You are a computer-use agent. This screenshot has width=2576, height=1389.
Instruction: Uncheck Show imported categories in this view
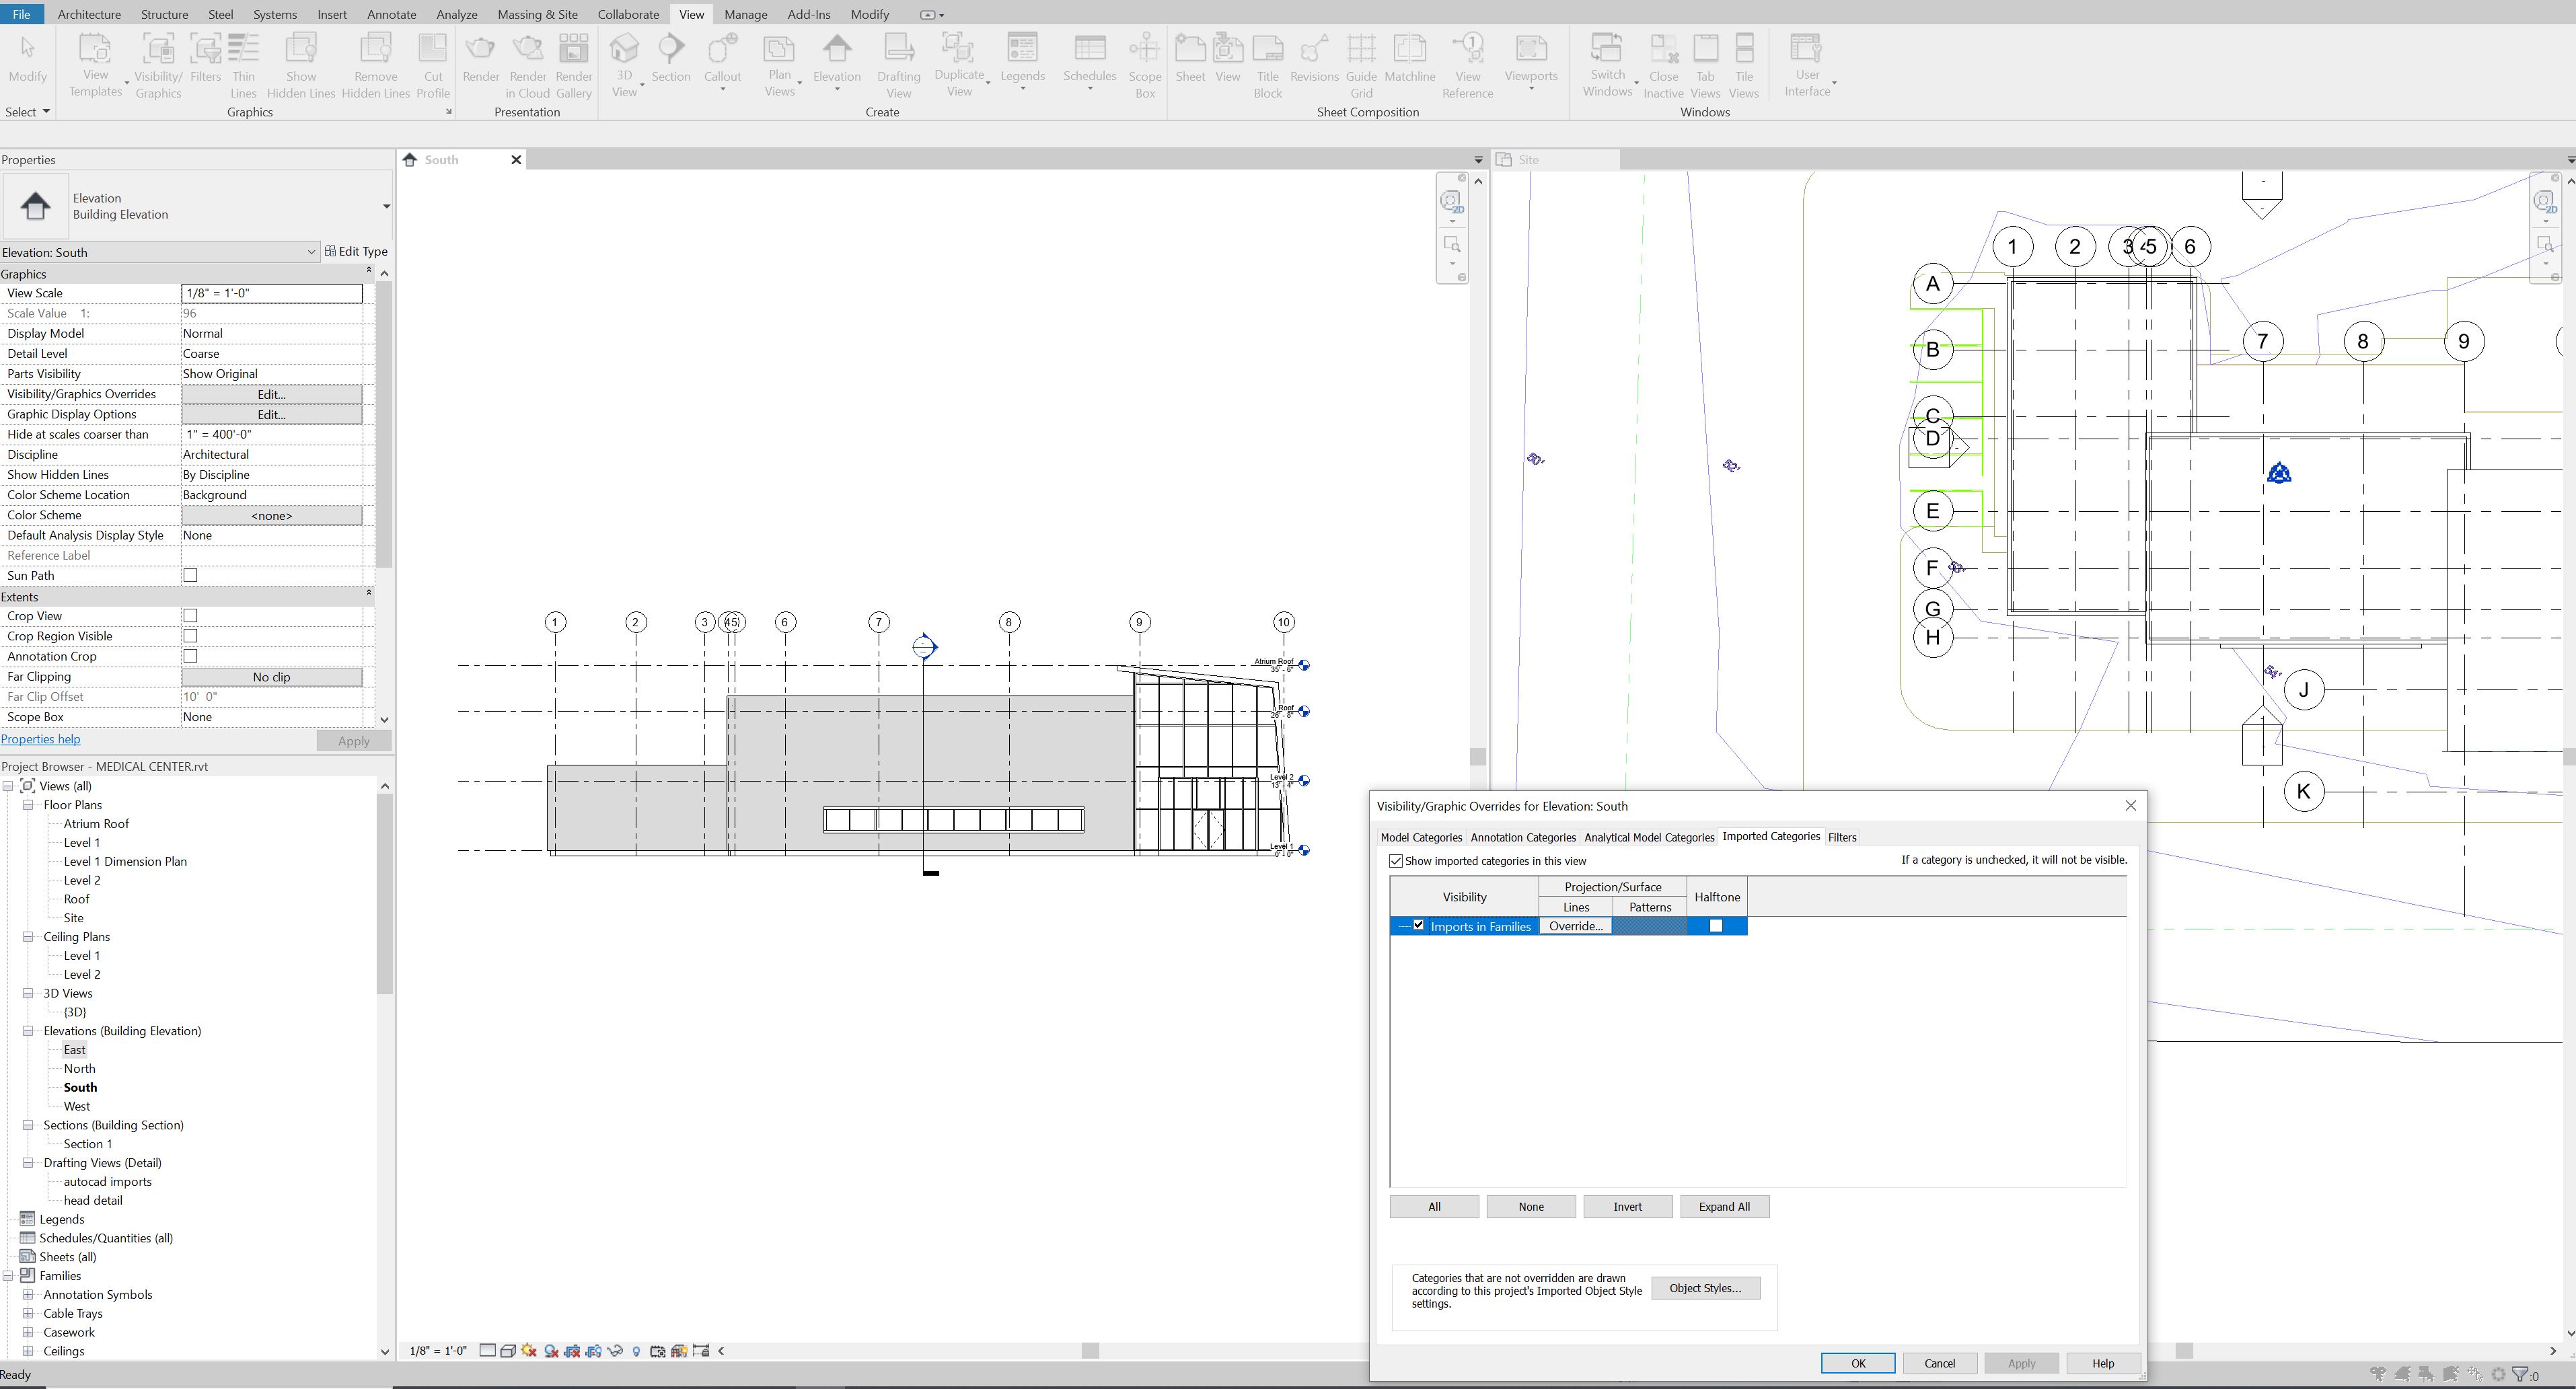[1397, 861]
